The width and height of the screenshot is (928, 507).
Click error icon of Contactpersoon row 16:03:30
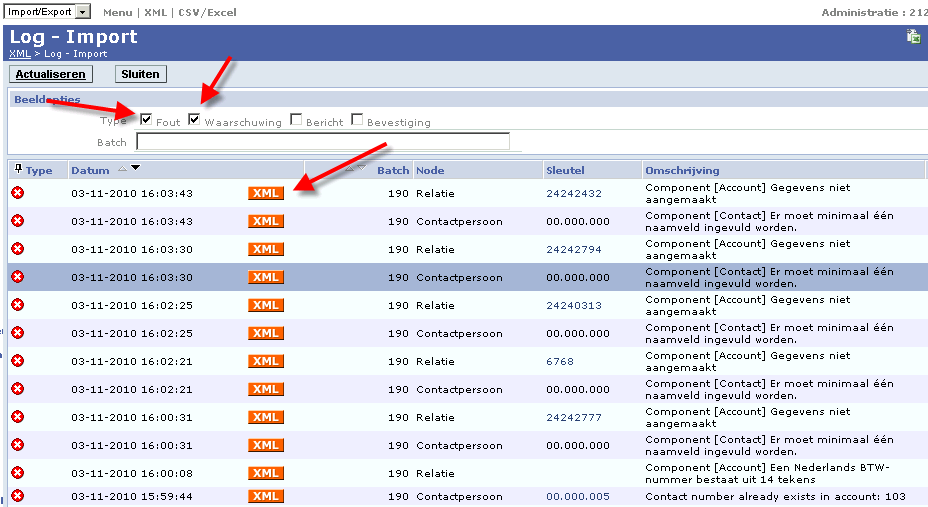[x=18, y=276]
